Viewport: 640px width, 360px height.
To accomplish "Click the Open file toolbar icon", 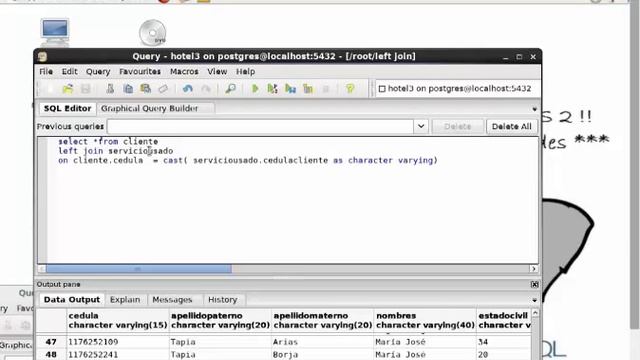I will (68, 89).
